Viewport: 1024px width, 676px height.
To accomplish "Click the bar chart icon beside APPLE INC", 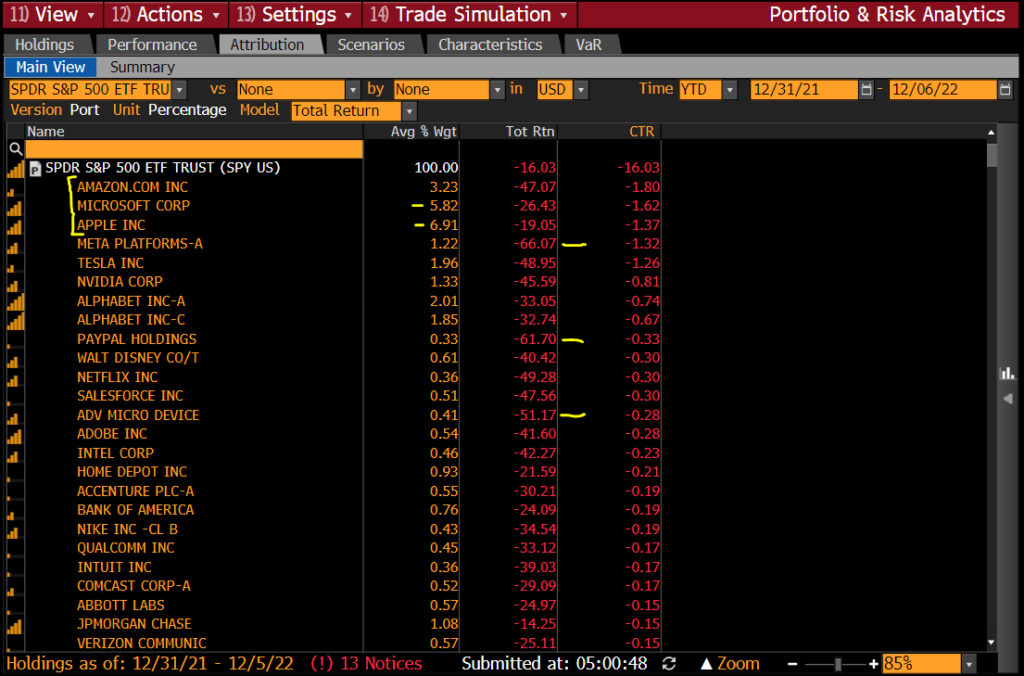I will 14,227.
